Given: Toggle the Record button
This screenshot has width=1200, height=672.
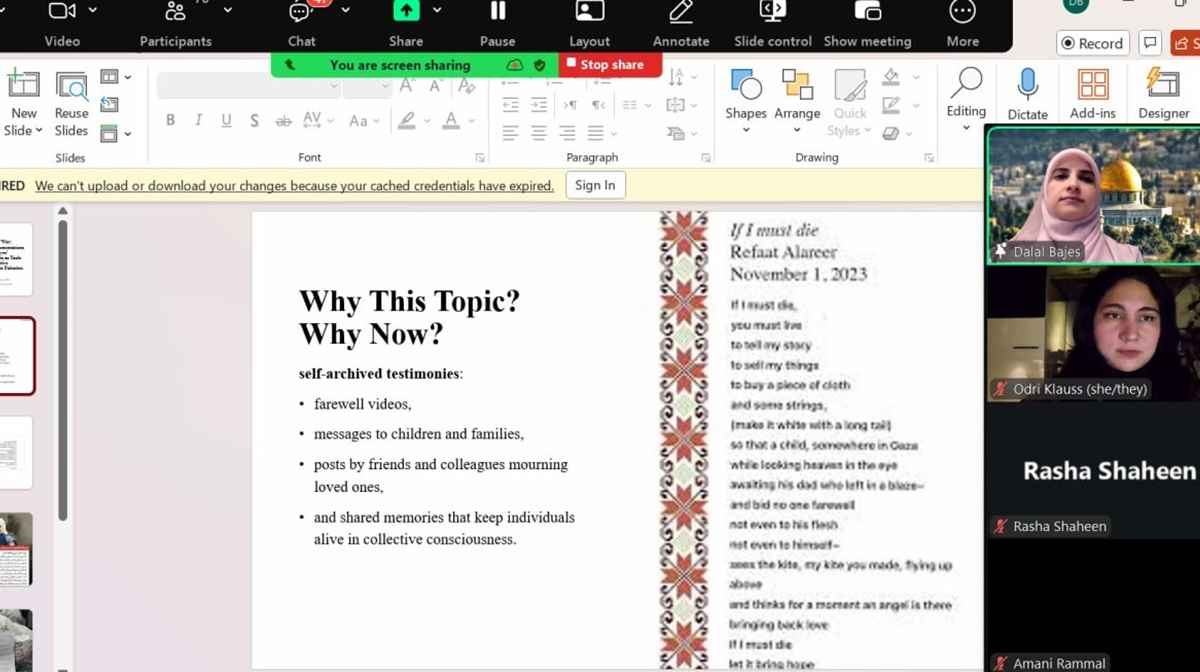Looking at the screenshot, I should click(1091, 43).
